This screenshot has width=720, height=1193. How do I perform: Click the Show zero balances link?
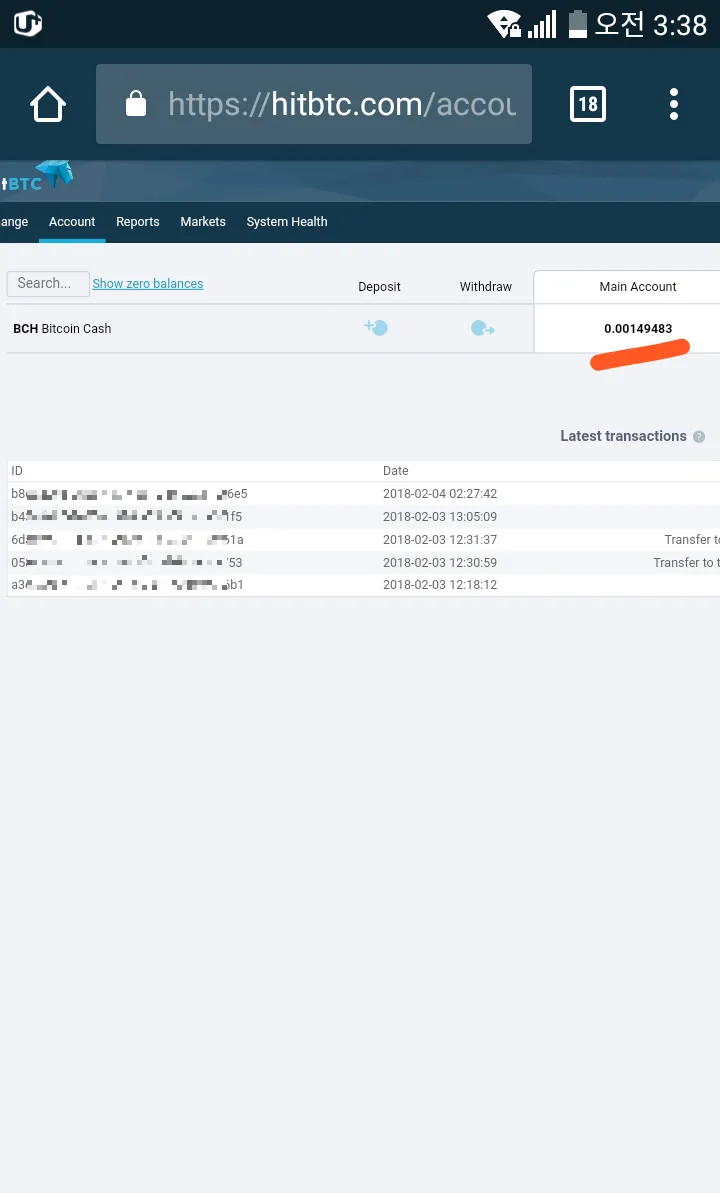(148, 283)
